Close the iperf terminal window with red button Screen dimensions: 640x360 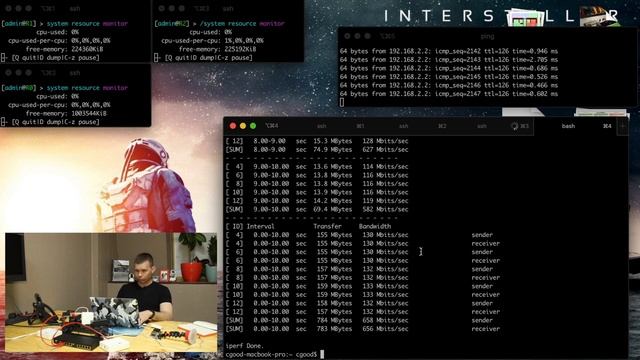point(233,126)
